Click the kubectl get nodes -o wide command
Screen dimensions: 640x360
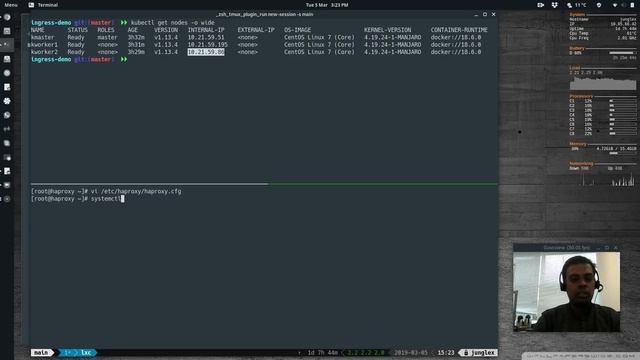pos(172,22)
